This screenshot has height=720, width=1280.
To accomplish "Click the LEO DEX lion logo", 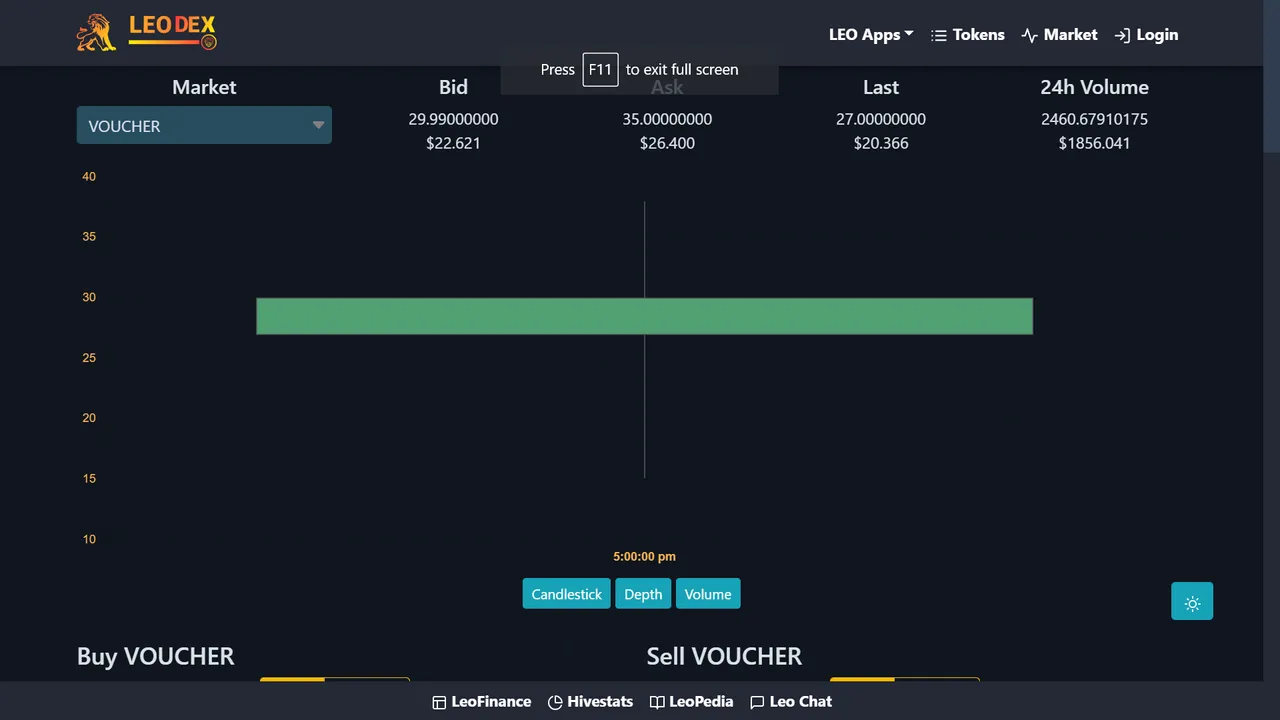I will tap(146, 33).
